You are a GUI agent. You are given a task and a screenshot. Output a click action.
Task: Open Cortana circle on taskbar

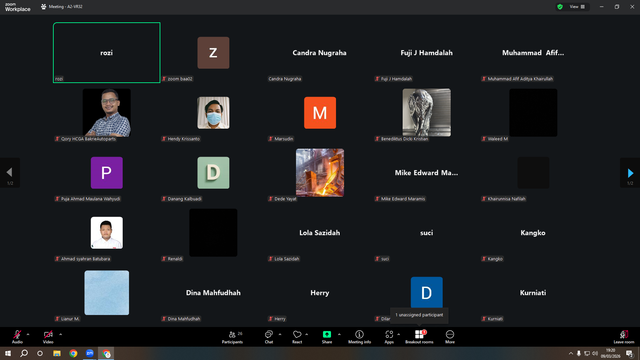click(x=40, y=353)
